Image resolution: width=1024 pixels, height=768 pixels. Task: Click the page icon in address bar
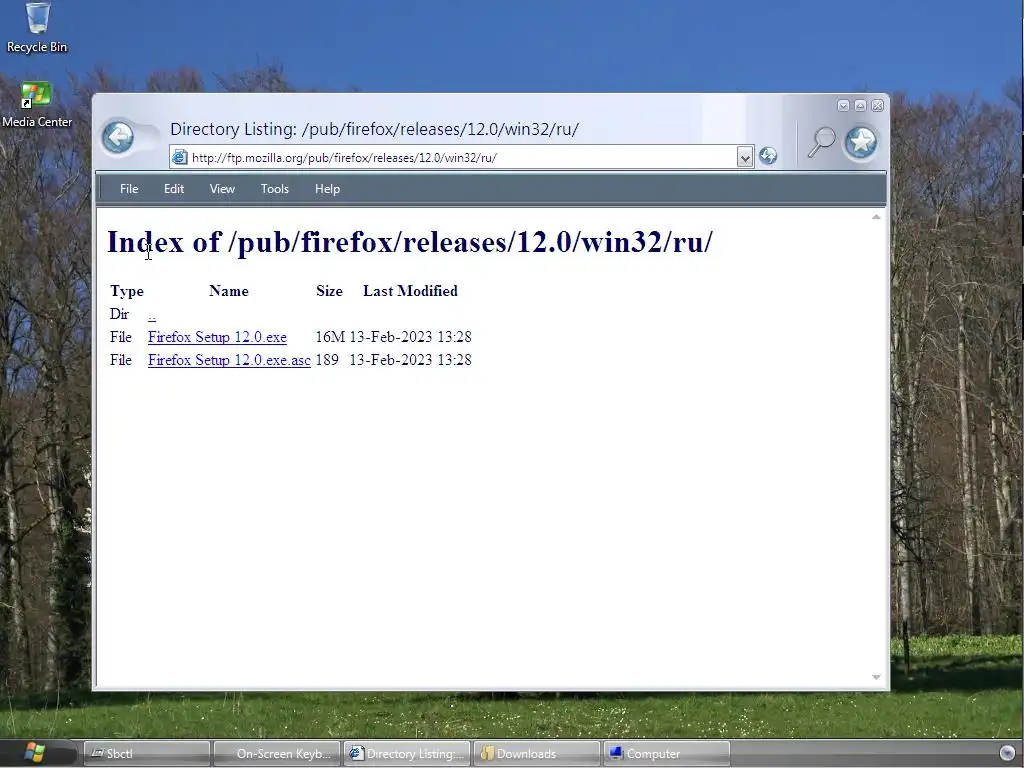[180, 157]
